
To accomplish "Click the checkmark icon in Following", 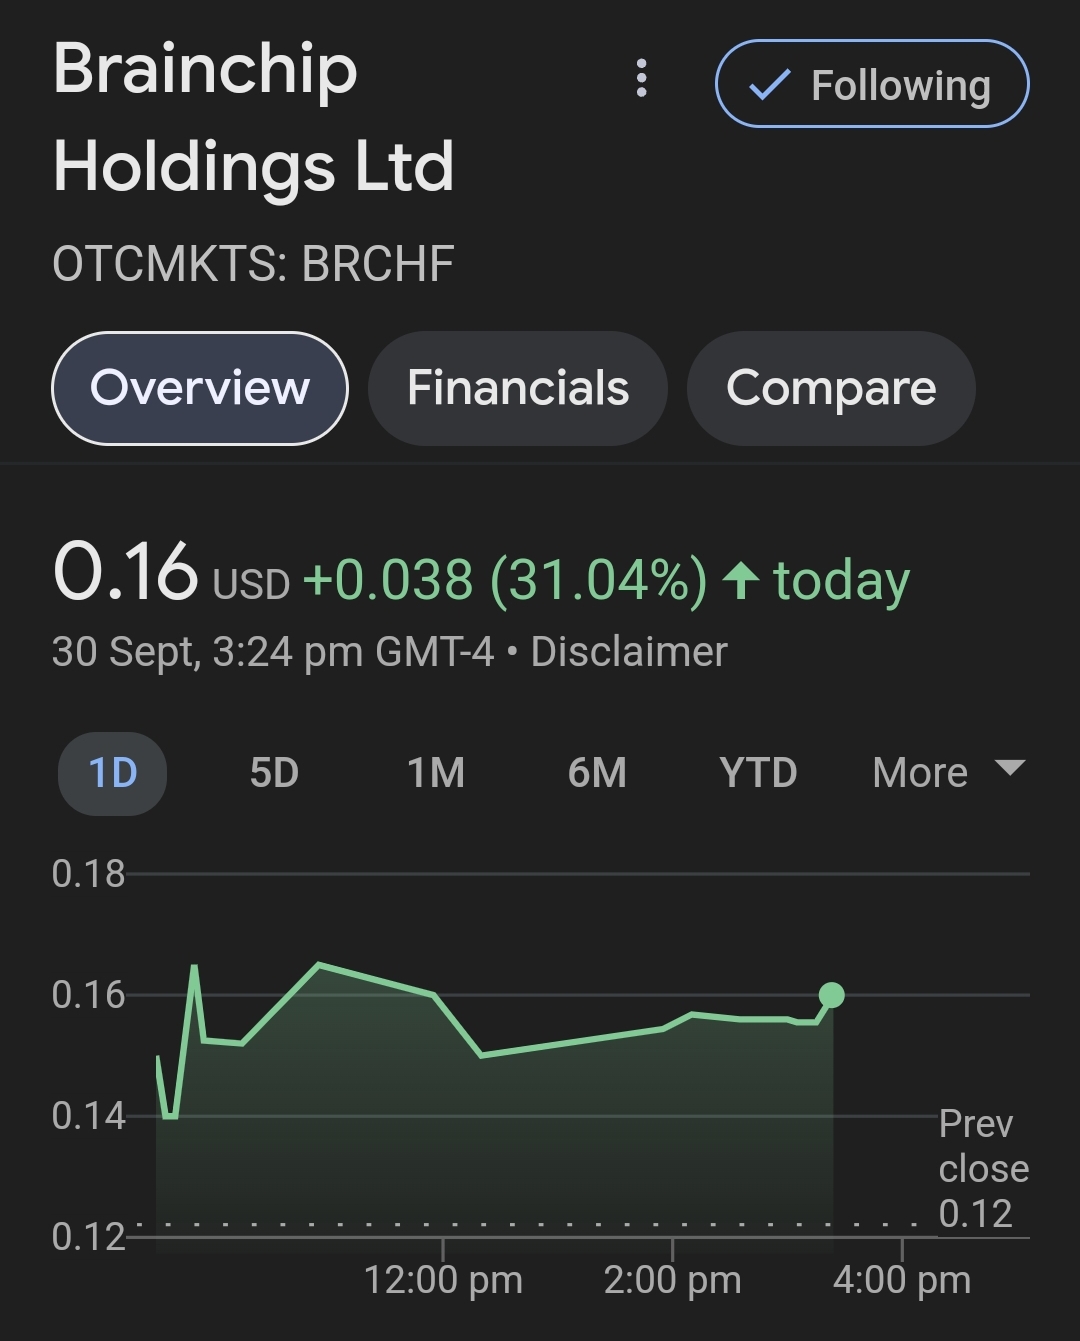I will (769, 85).
